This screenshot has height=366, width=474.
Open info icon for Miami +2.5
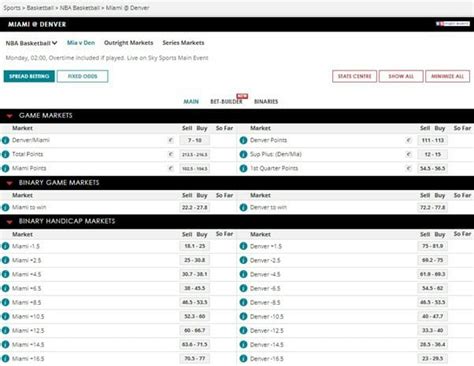[5, 260]
